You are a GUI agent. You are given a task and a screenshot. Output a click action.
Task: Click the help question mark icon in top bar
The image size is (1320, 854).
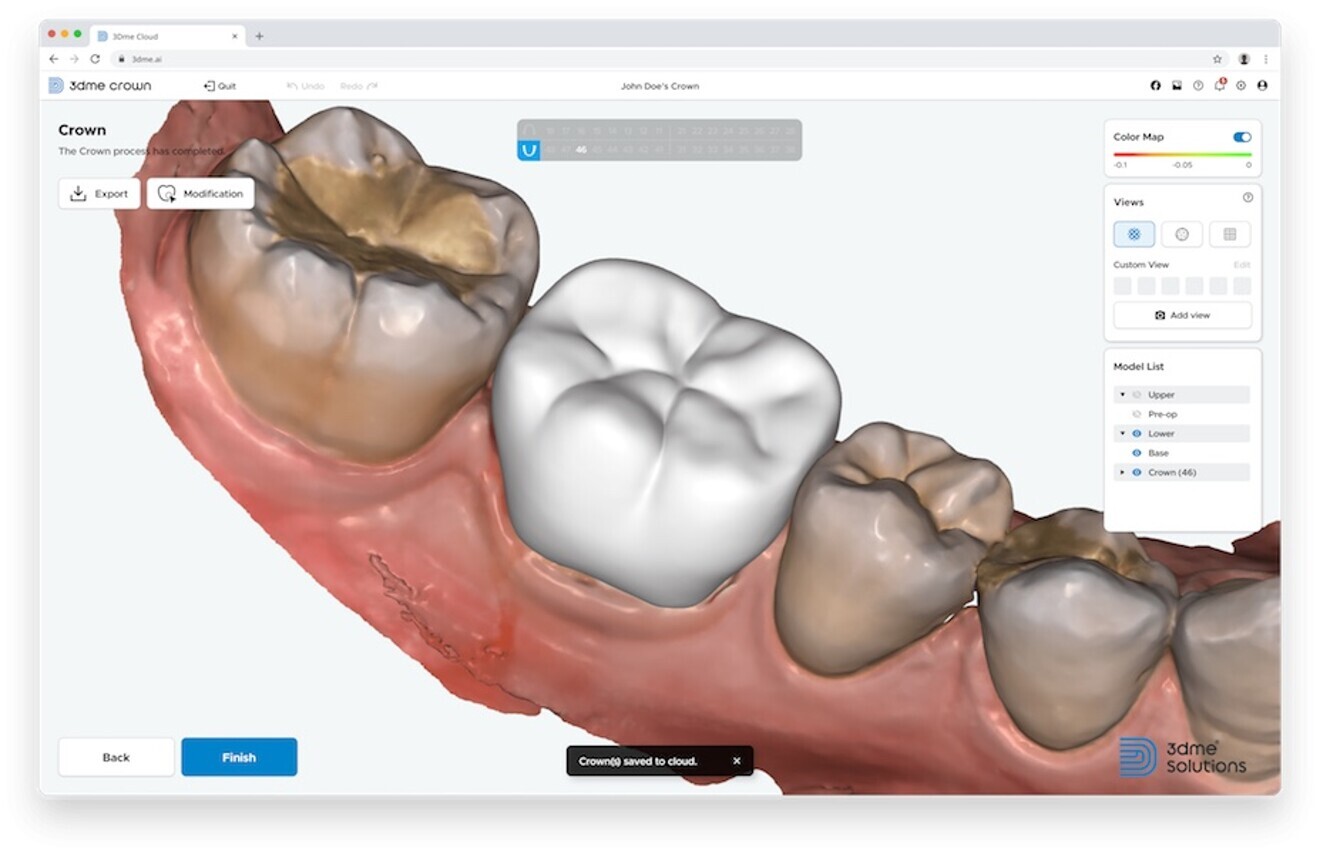[1198, 85]
